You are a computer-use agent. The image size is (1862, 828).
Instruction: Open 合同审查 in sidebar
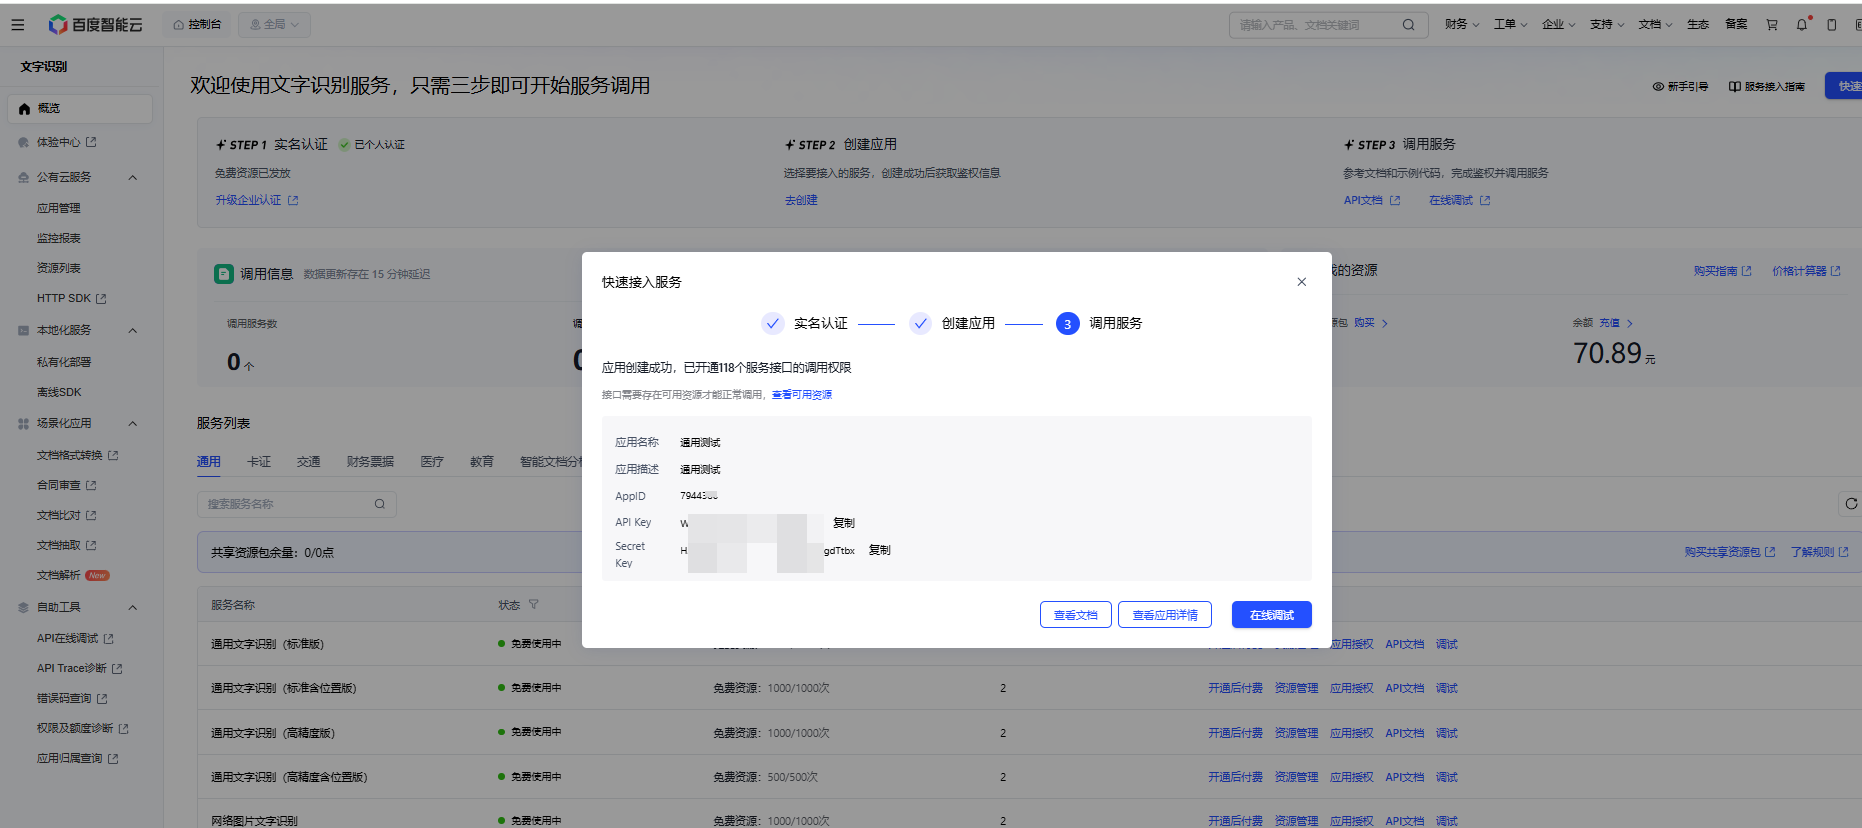point(66,486)
